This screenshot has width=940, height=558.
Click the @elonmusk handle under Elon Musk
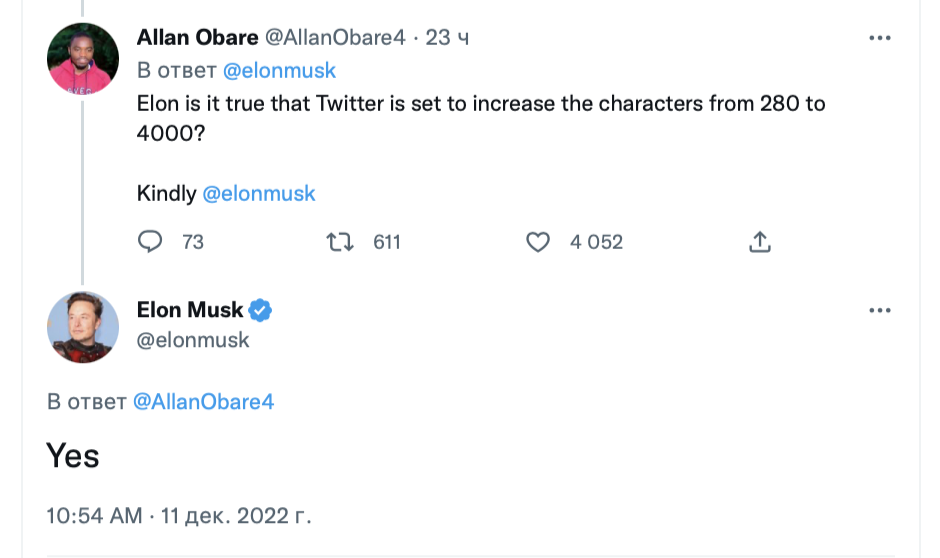193,340
